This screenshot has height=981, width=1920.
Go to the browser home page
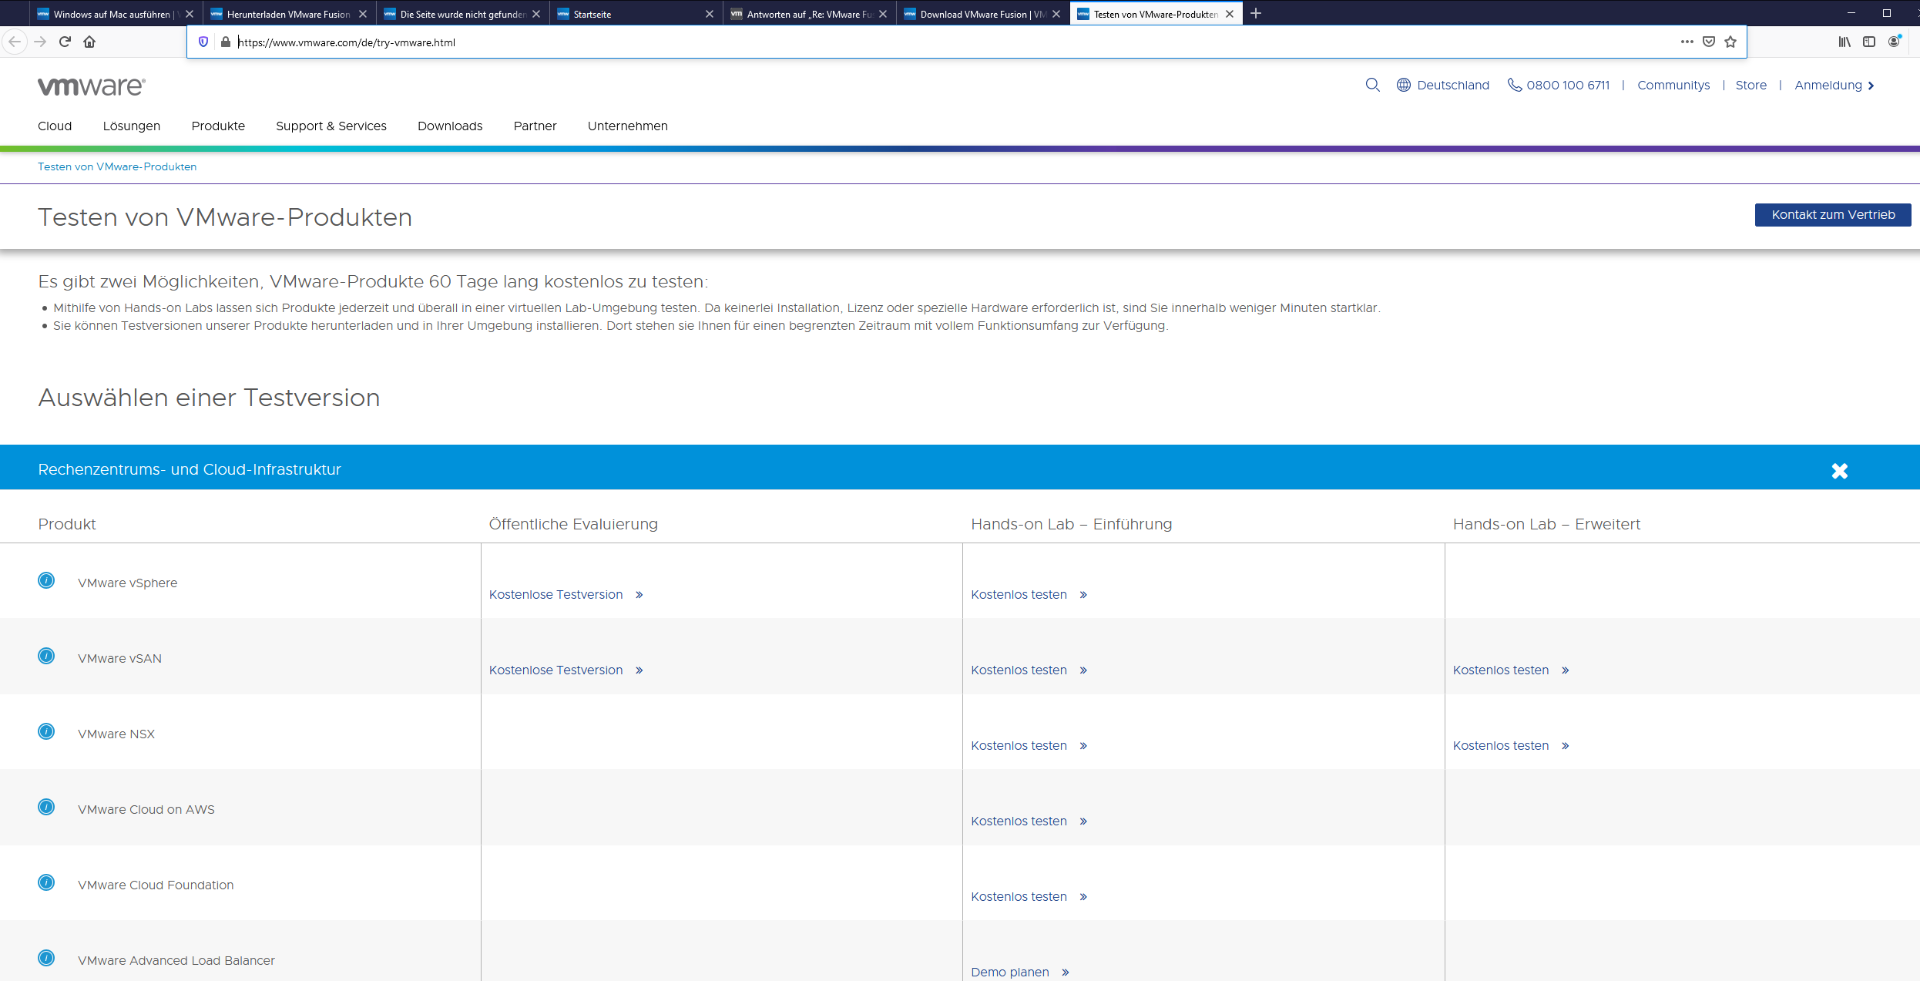(x=89, y=42)
